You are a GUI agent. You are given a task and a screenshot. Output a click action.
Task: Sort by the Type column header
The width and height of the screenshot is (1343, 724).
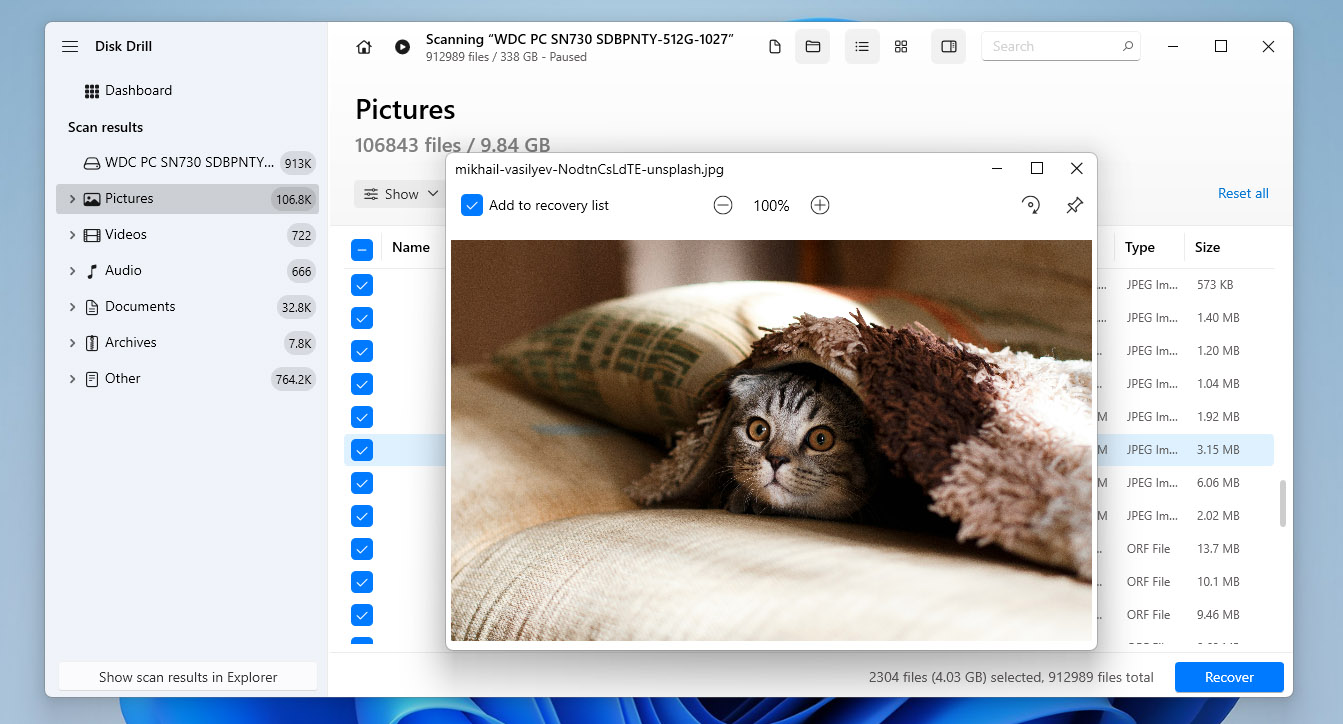1140,248
